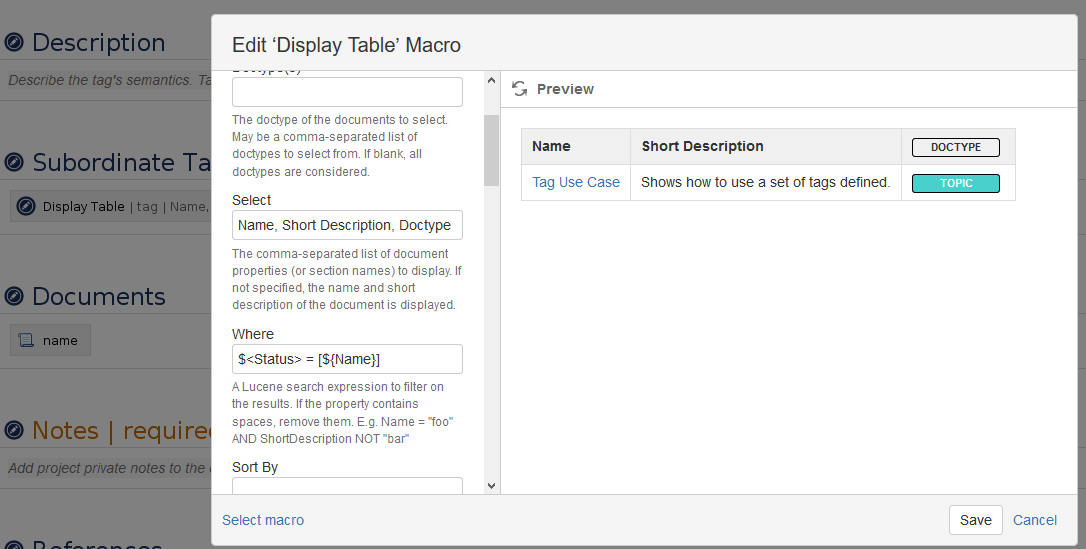
Task: Click the Description section heading icon
Action: (14, 43)
